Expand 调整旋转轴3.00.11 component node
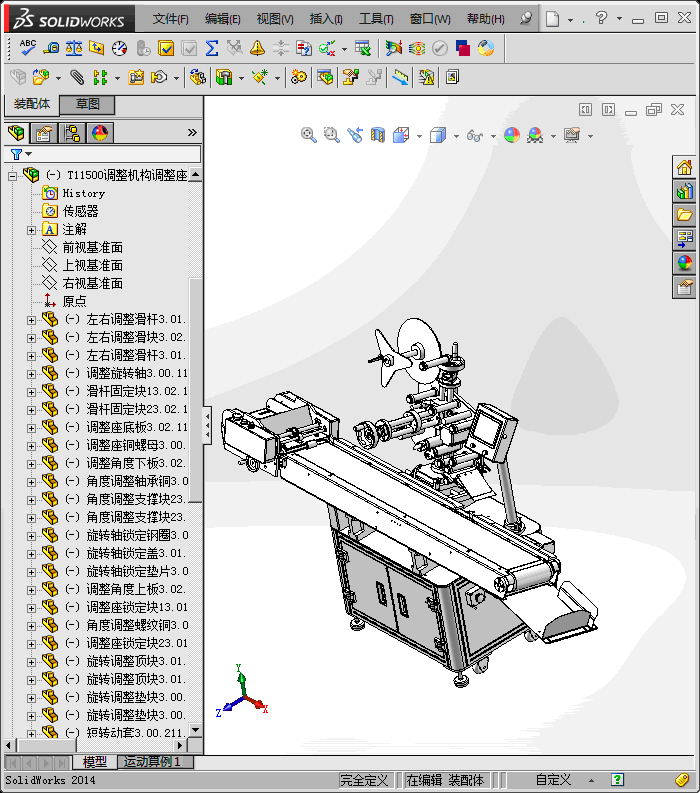Viewport: 700px width, 793px height. (31, 374)
